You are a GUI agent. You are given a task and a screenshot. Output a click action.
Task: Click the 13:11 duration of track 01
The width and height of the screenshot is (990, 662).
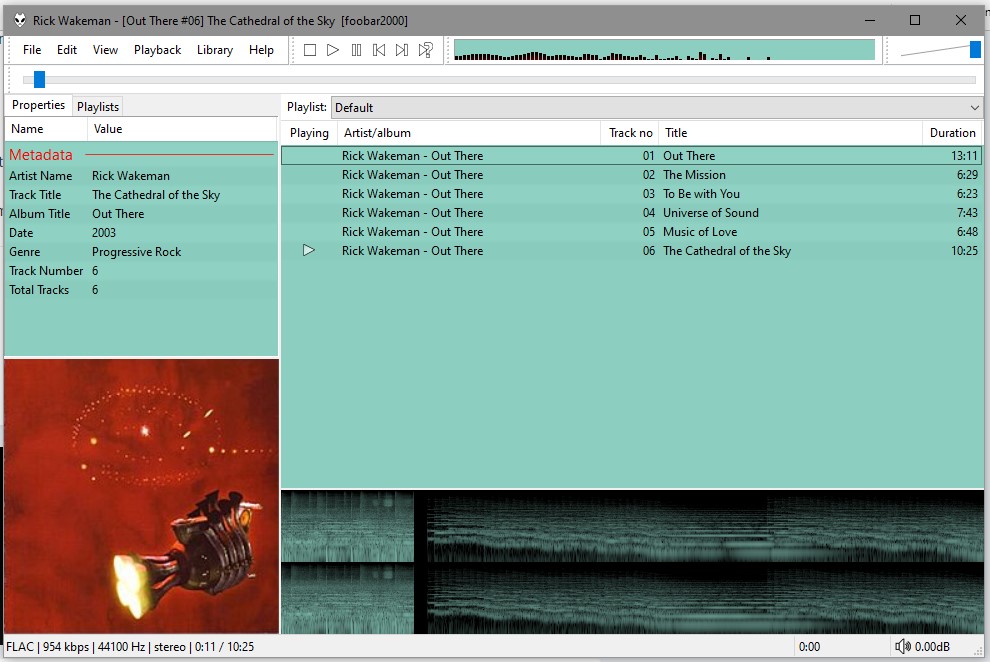pyautogui.click(x=964, y=156)
